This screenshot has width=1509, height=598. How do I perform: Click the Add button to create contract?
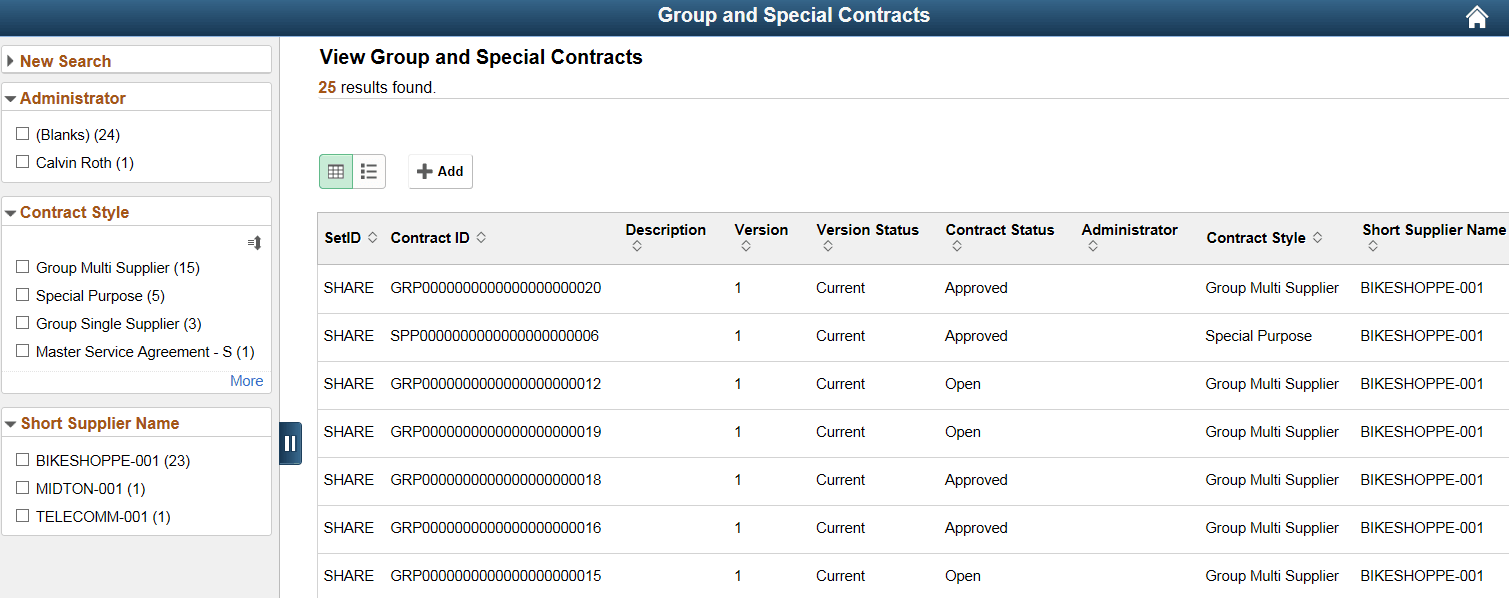pos(440,171)
